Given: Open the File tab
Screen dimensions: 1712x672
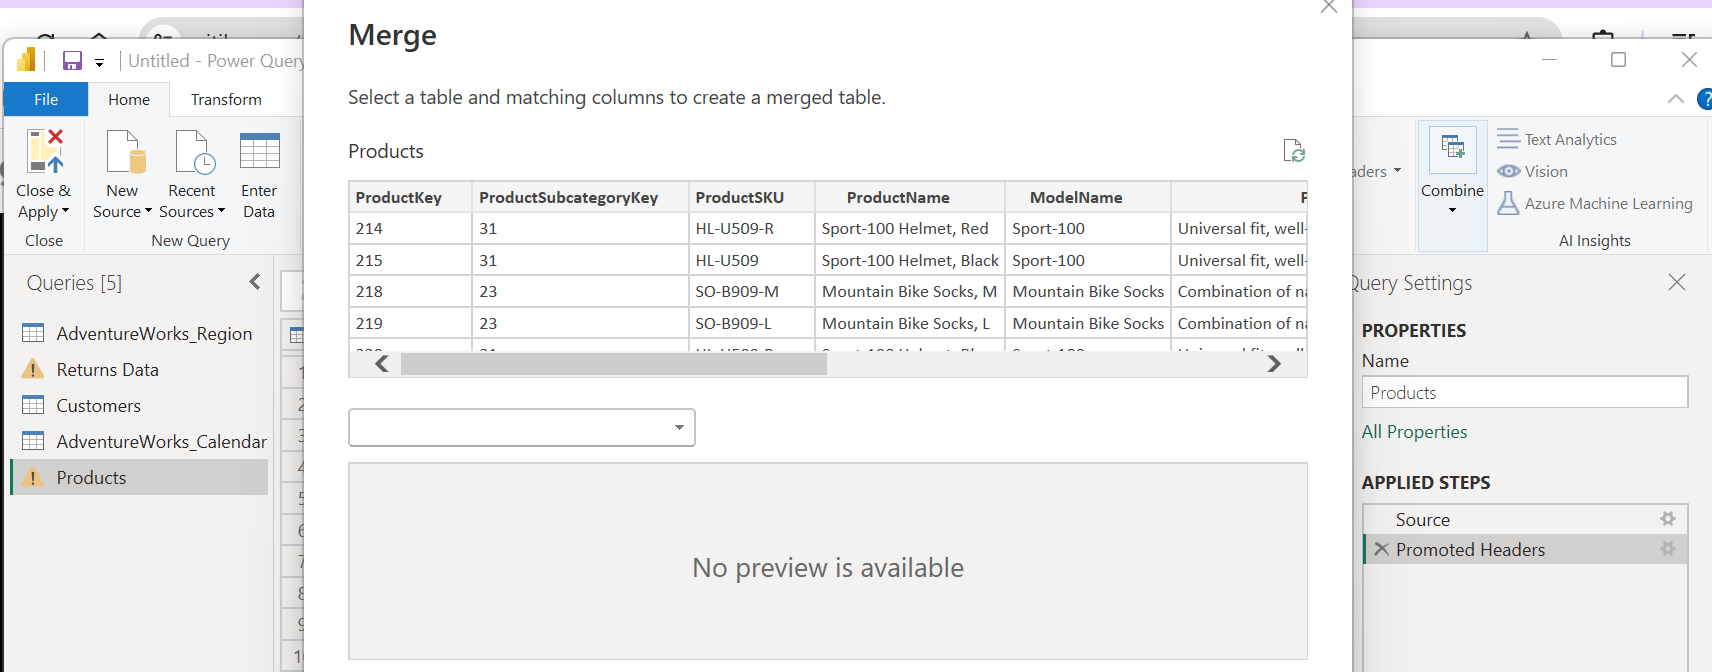Looking at the screenshot, I should (x=46, y=99).
